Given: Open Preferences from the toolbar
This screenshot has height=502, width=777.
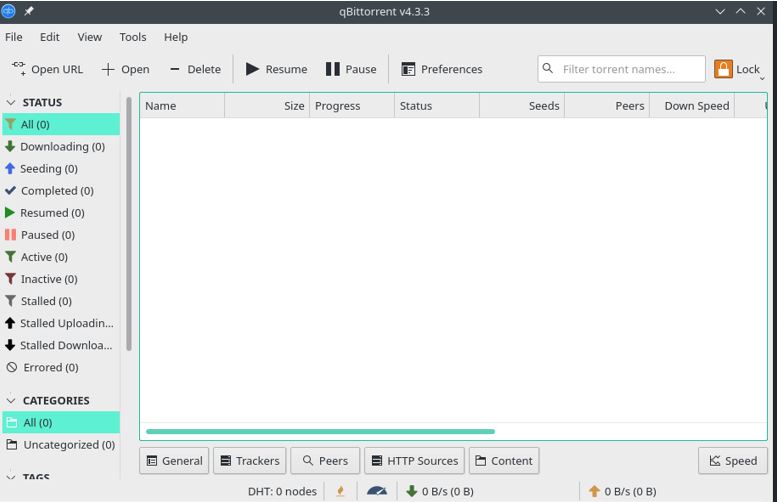Looking at the screenshot, I should point(441,69).
